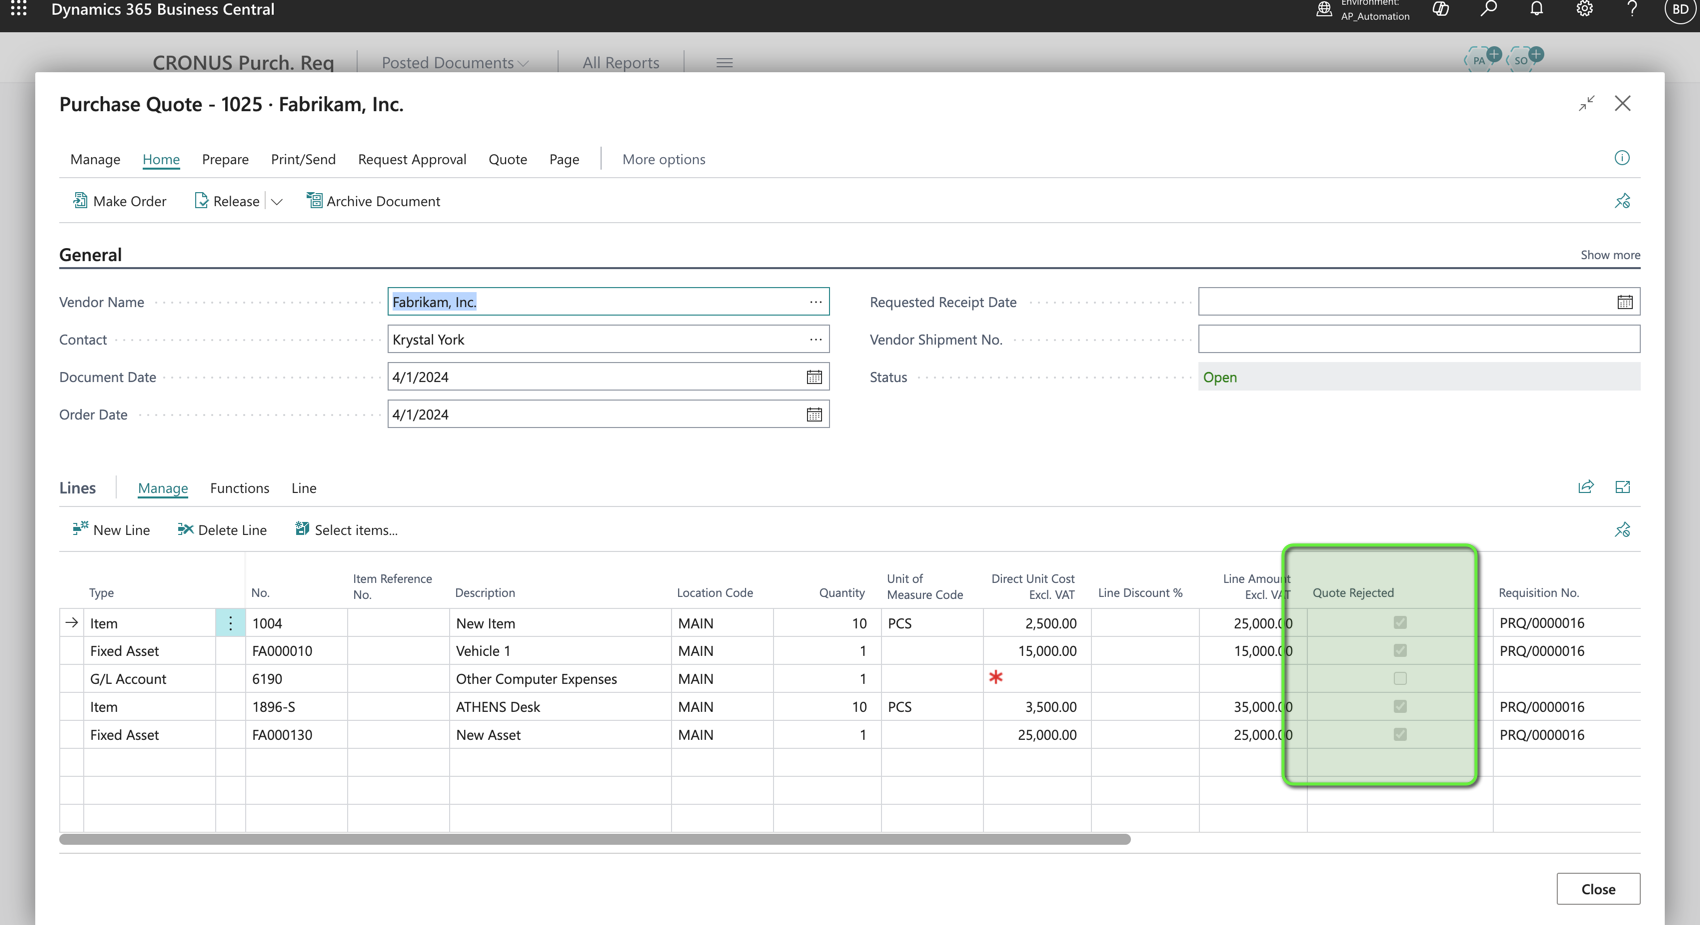Click the Close button
Viewport: 1700px width, 925px height.
[1597, 889]
